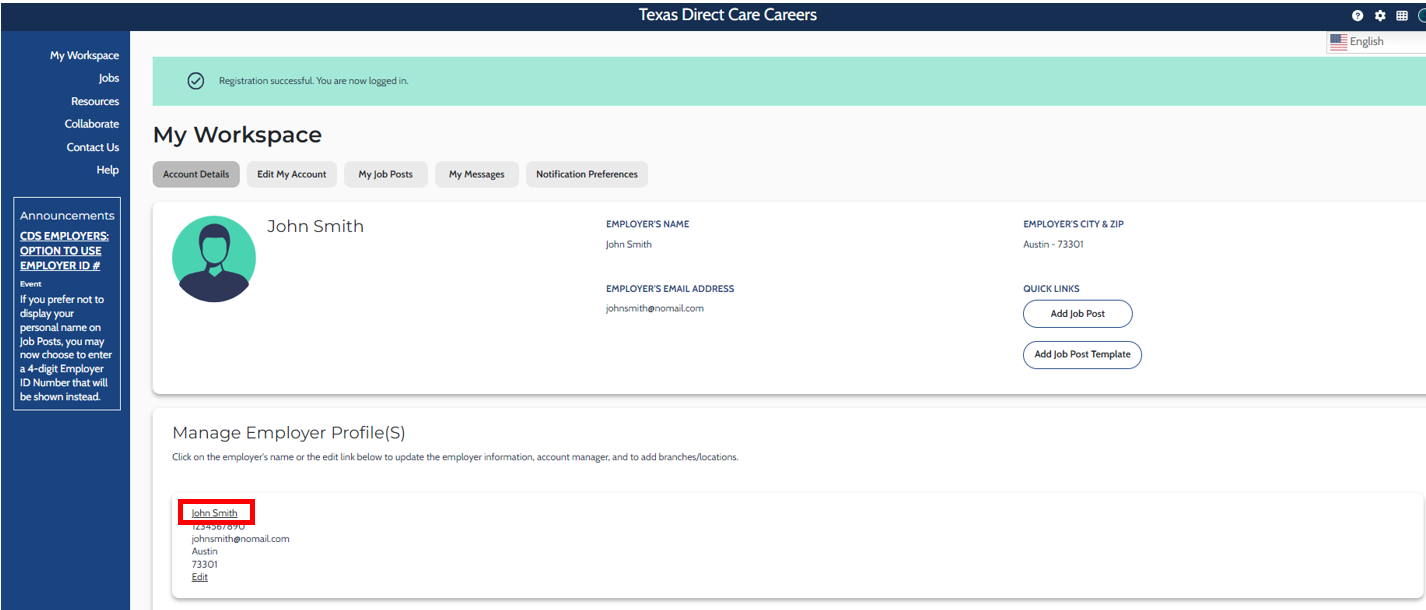Image resolution: width=1426 pixels, height=610 pixels.
Task: Open settings via the gear icon
Action: (x=1380, y=16)
